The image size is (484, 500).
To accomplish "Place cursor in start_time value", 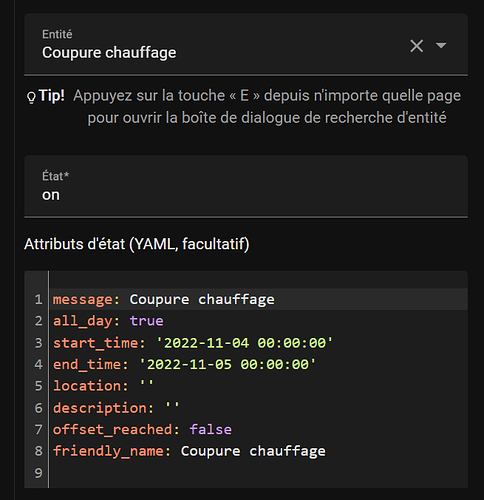I will tap(245, 343).
